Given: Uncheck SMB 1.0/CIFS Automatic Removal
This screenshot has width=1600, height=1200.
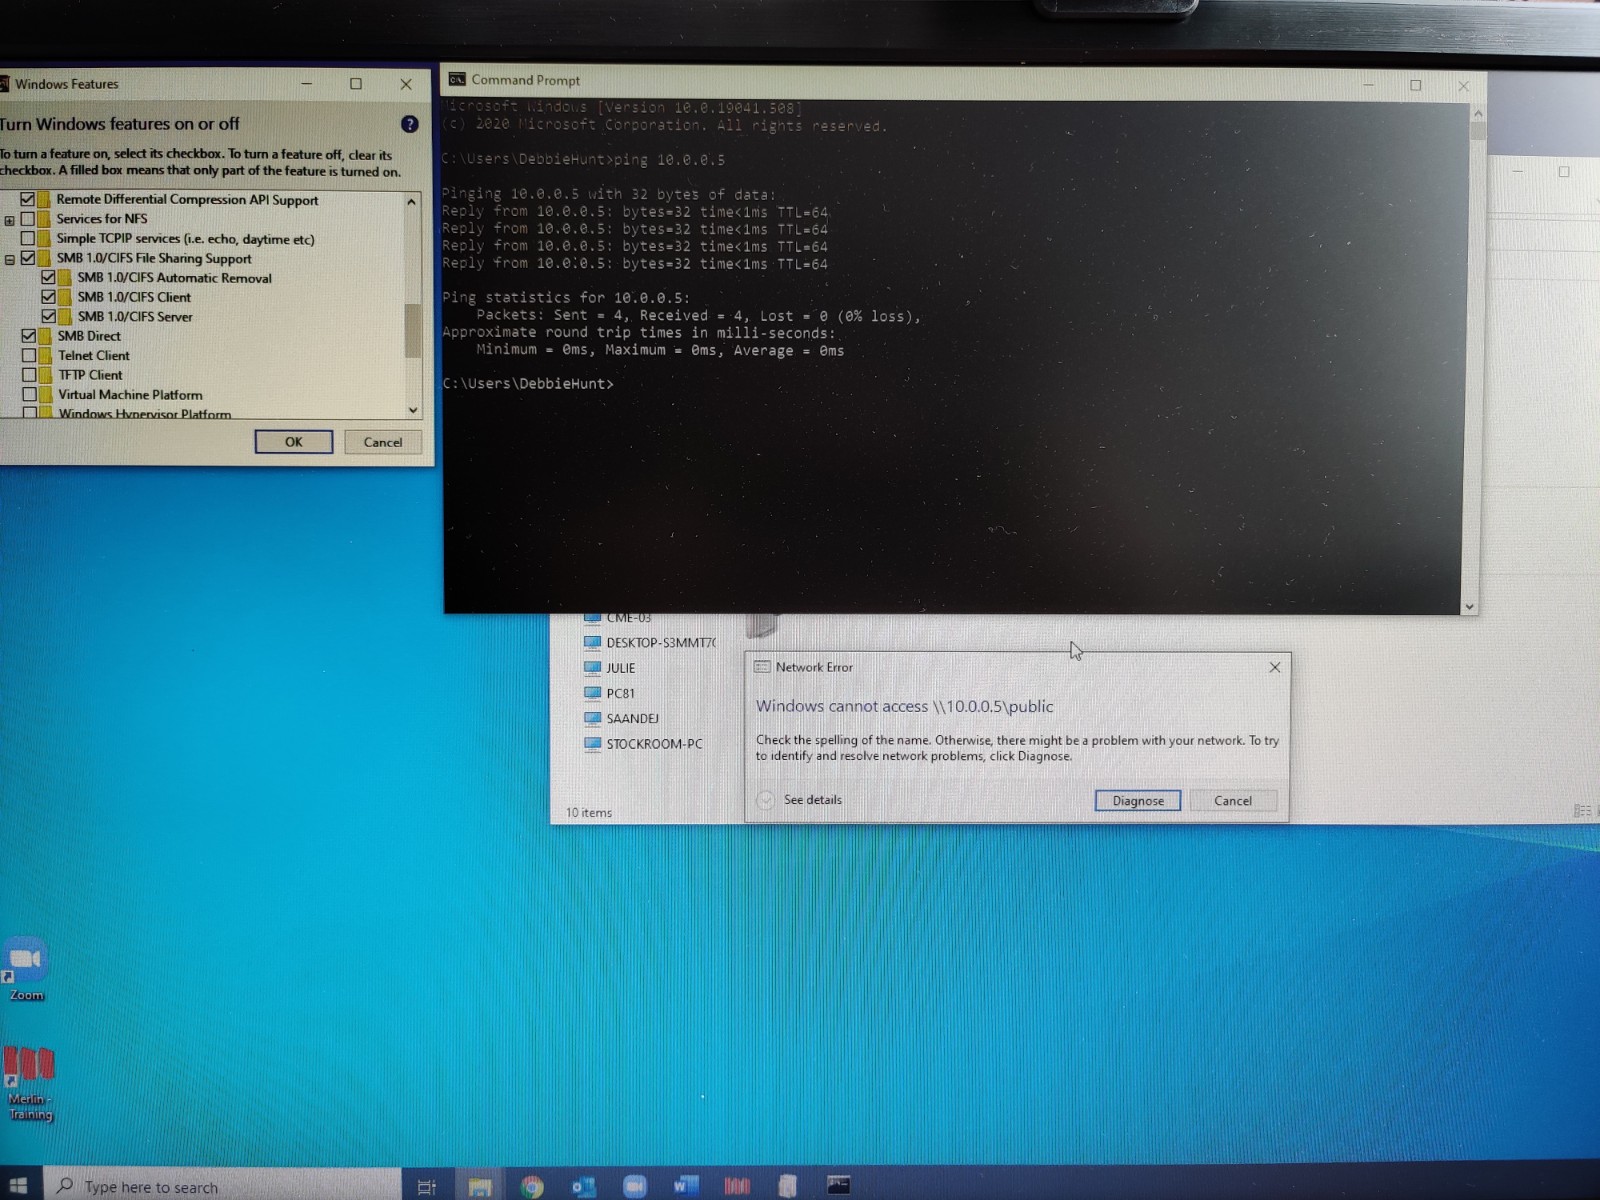Looking at the screenshot, I should tap(48, 277).
